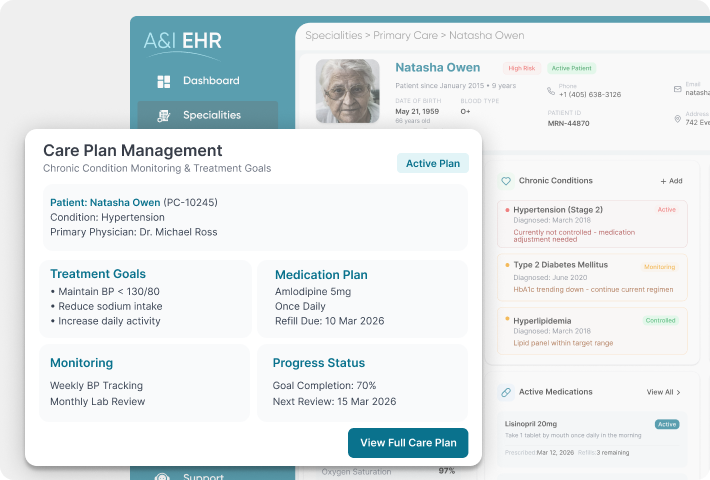Click Condition: Hypertension line
This screenshot has height=480, width=710.
[x=107, y=217]
